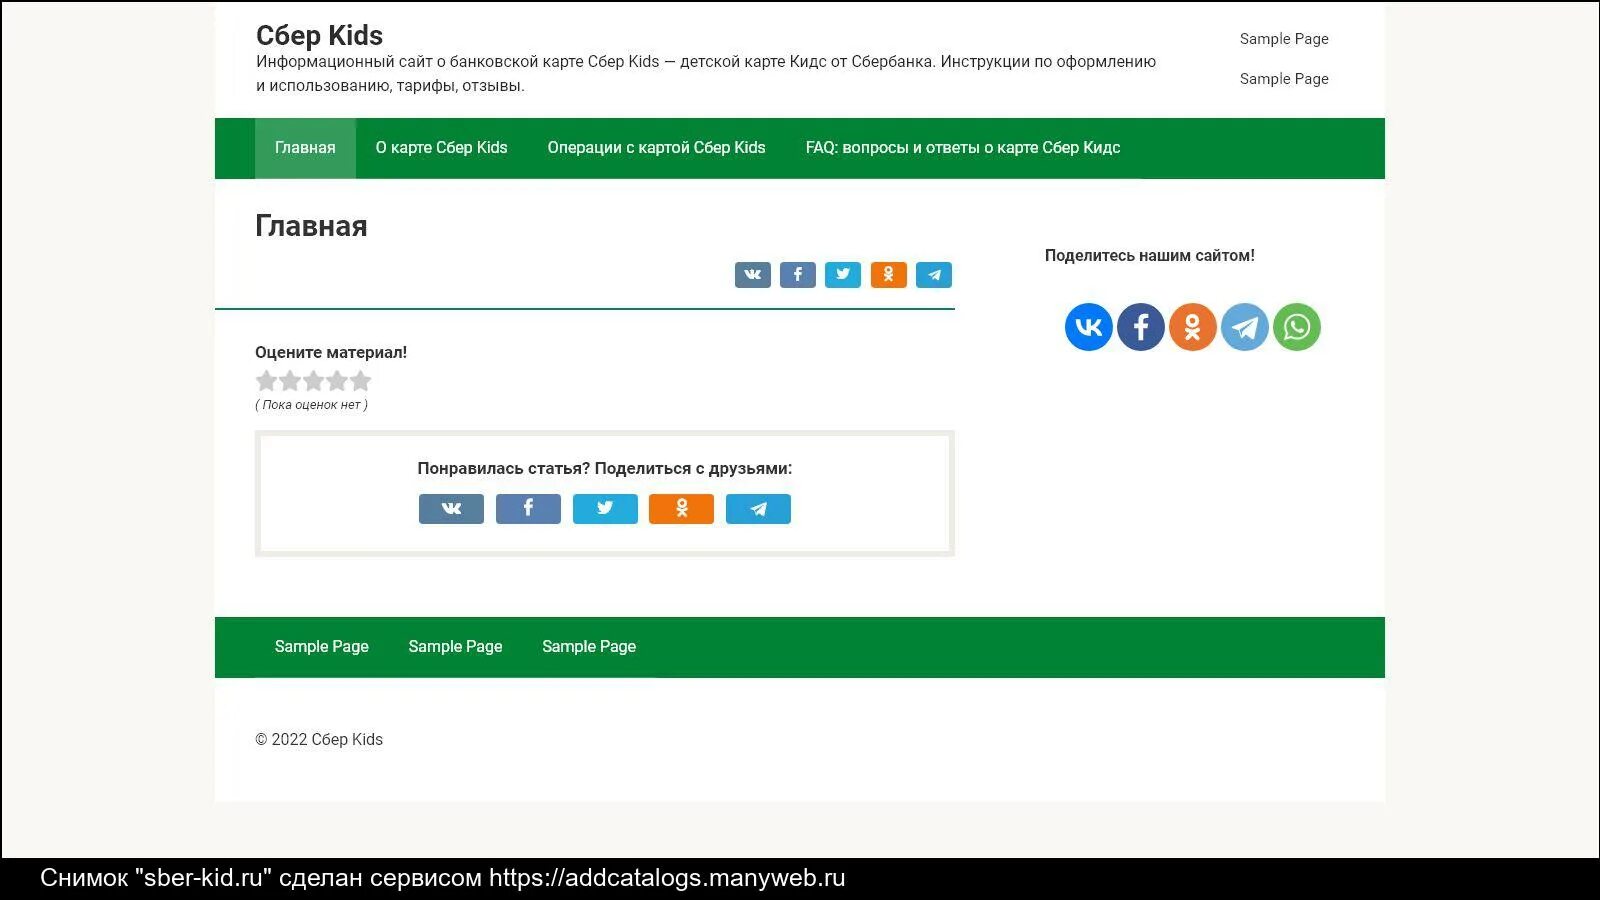This screenshot has height=900, width=1600.
Task: Click the Главная page heading
Action: [x=311, y=226]
